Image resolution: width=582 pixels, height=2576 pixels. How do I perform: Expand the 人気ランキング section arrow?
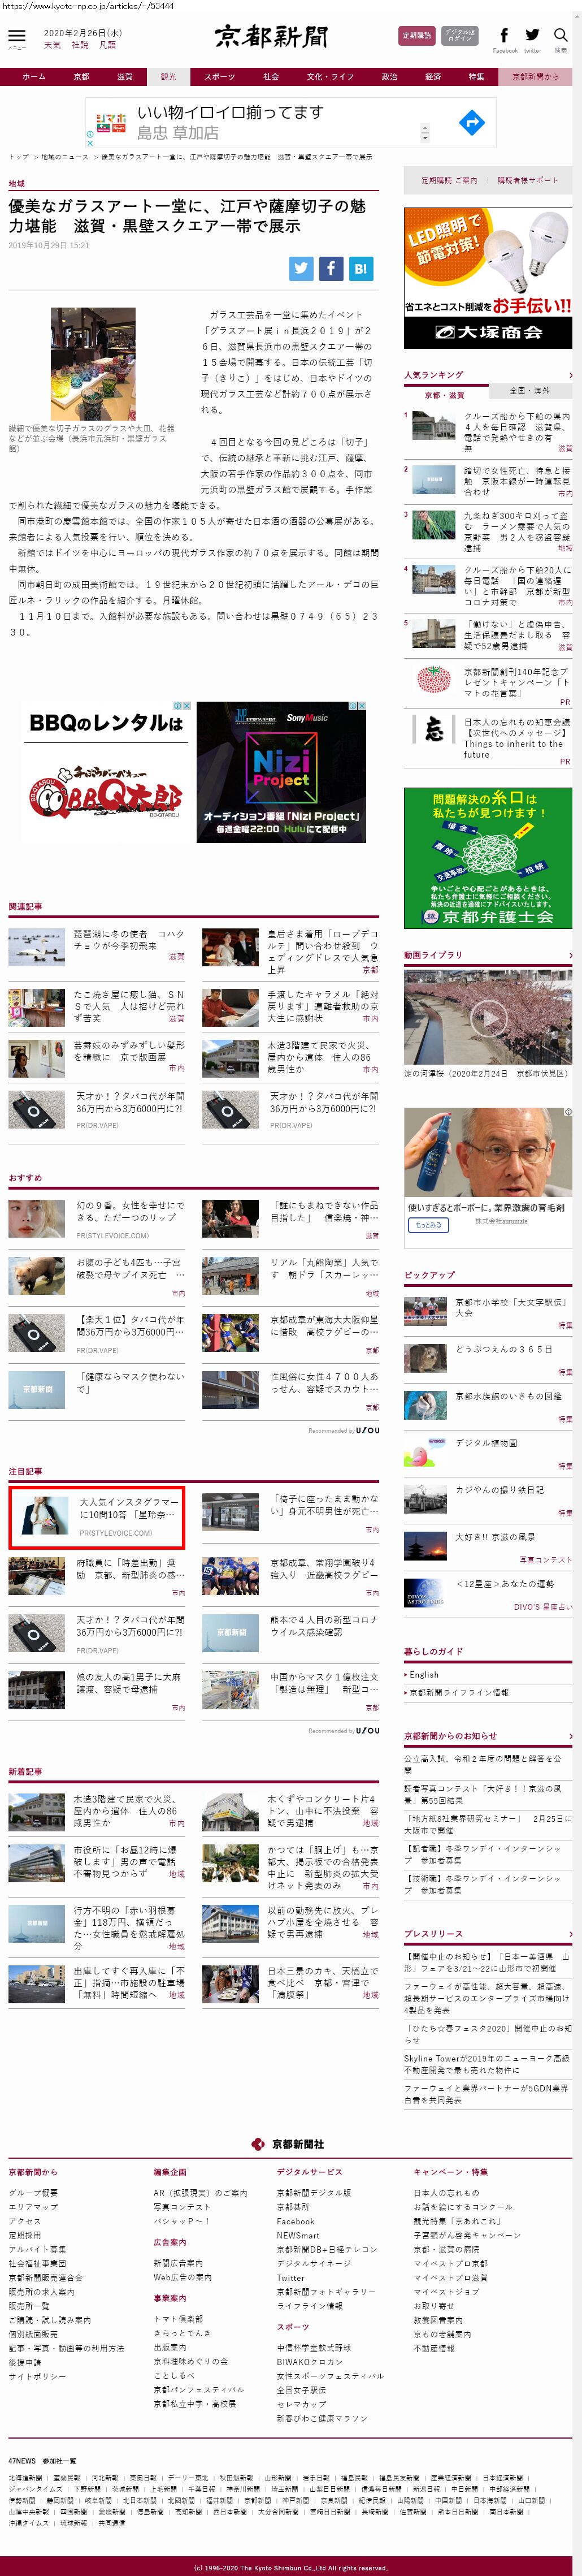(570, 375)
